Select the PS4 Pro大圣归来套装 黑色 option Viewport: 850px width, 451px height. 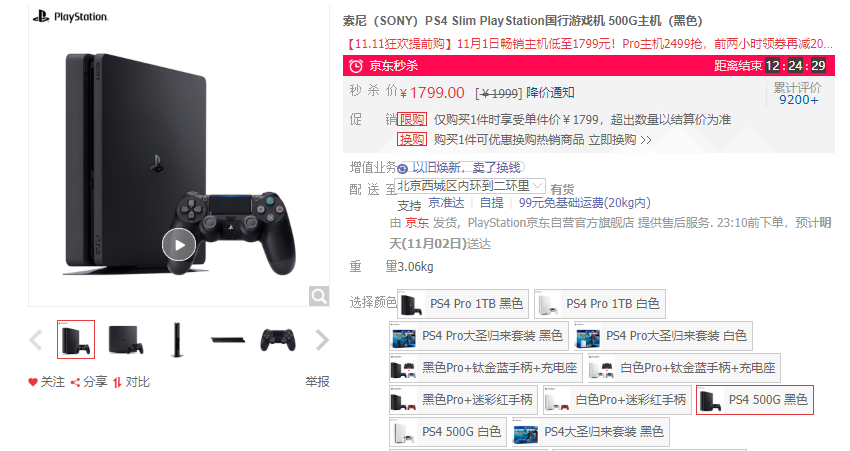479,336
